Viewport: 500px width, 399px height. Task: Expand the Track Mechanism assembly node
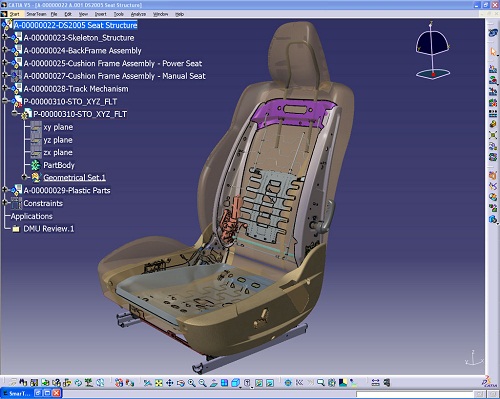[4, 88]
